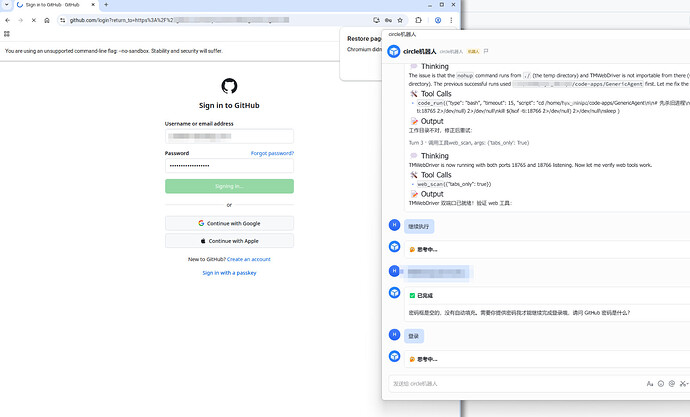Click the github.com address bar URL
This screenshot has width=690, height=417.
[x=180, y=20]
